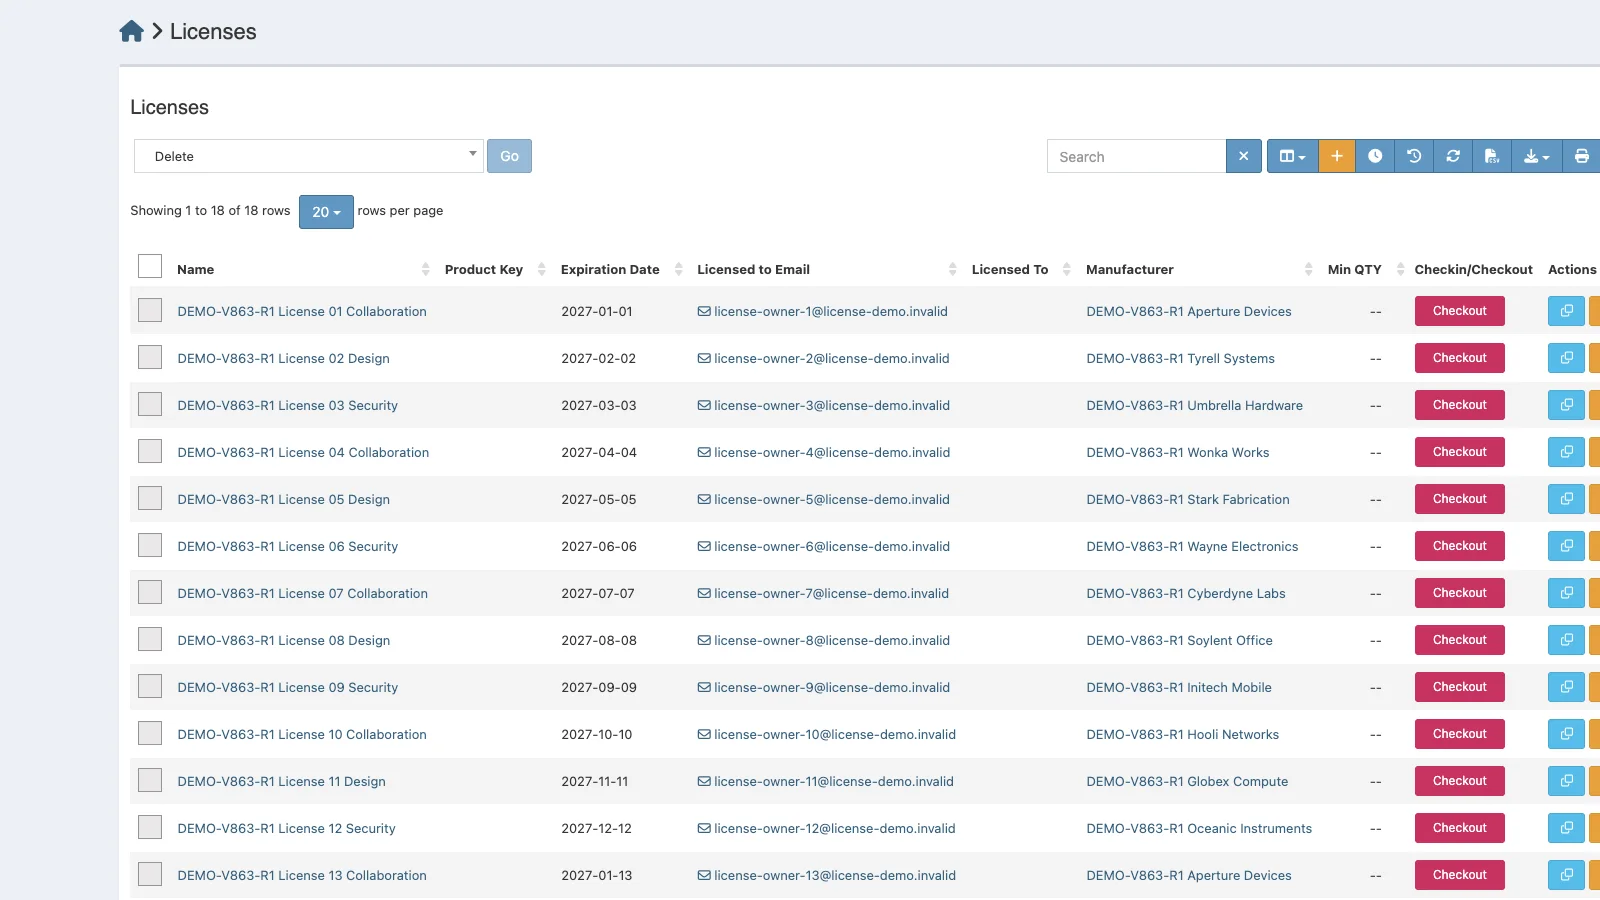Viewport: 1600px width, 900px height.
Task: Open manufacturer Hooli Networks link
Action: 1182,734
